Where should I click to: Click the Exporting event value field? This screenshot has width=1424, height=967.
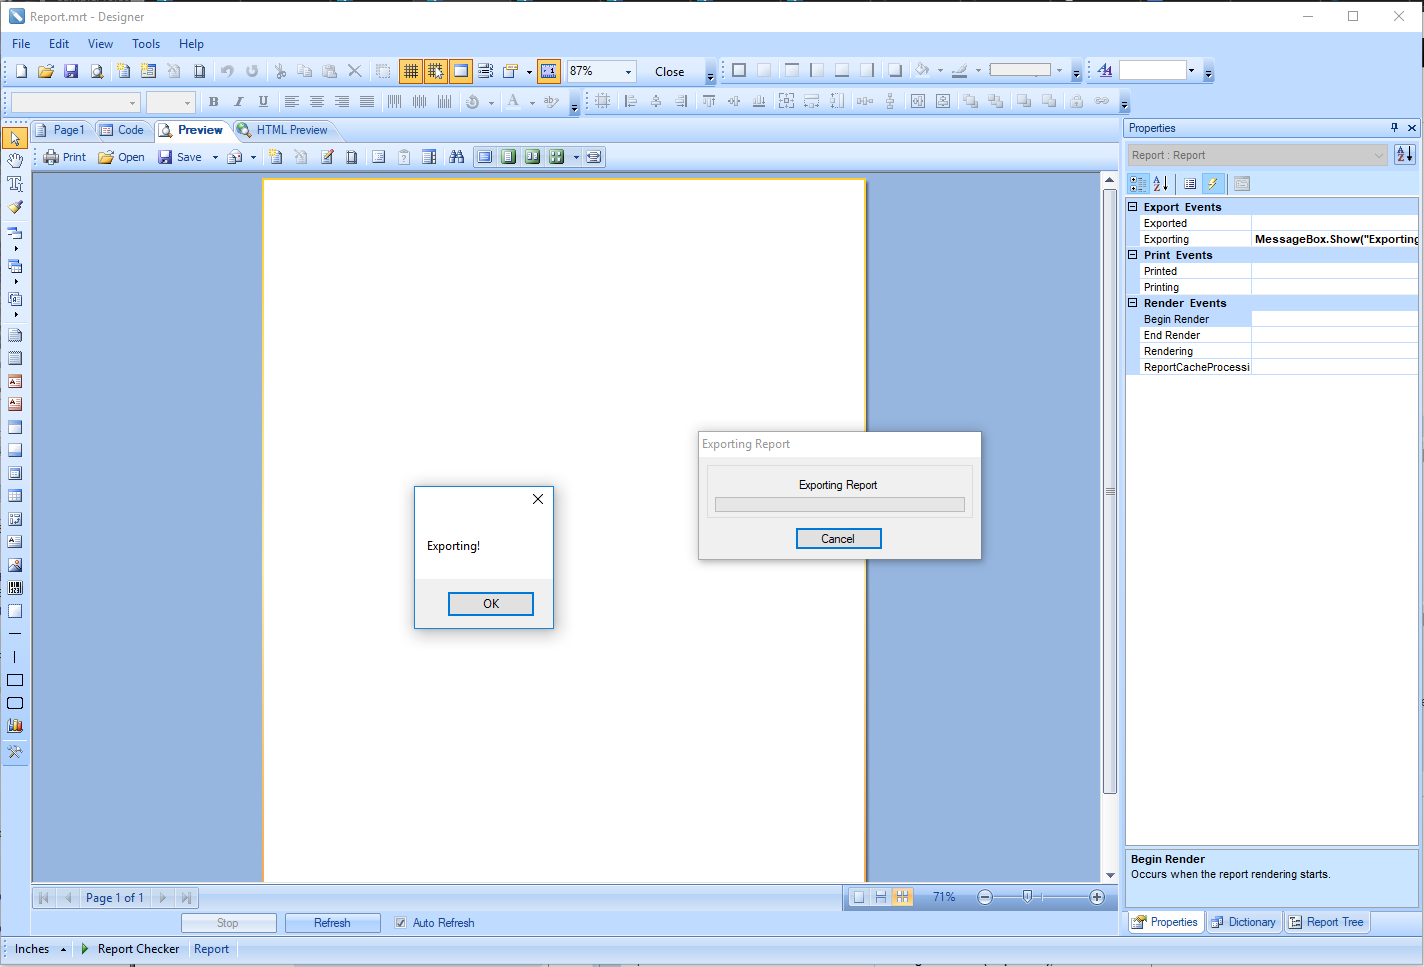1335,239
